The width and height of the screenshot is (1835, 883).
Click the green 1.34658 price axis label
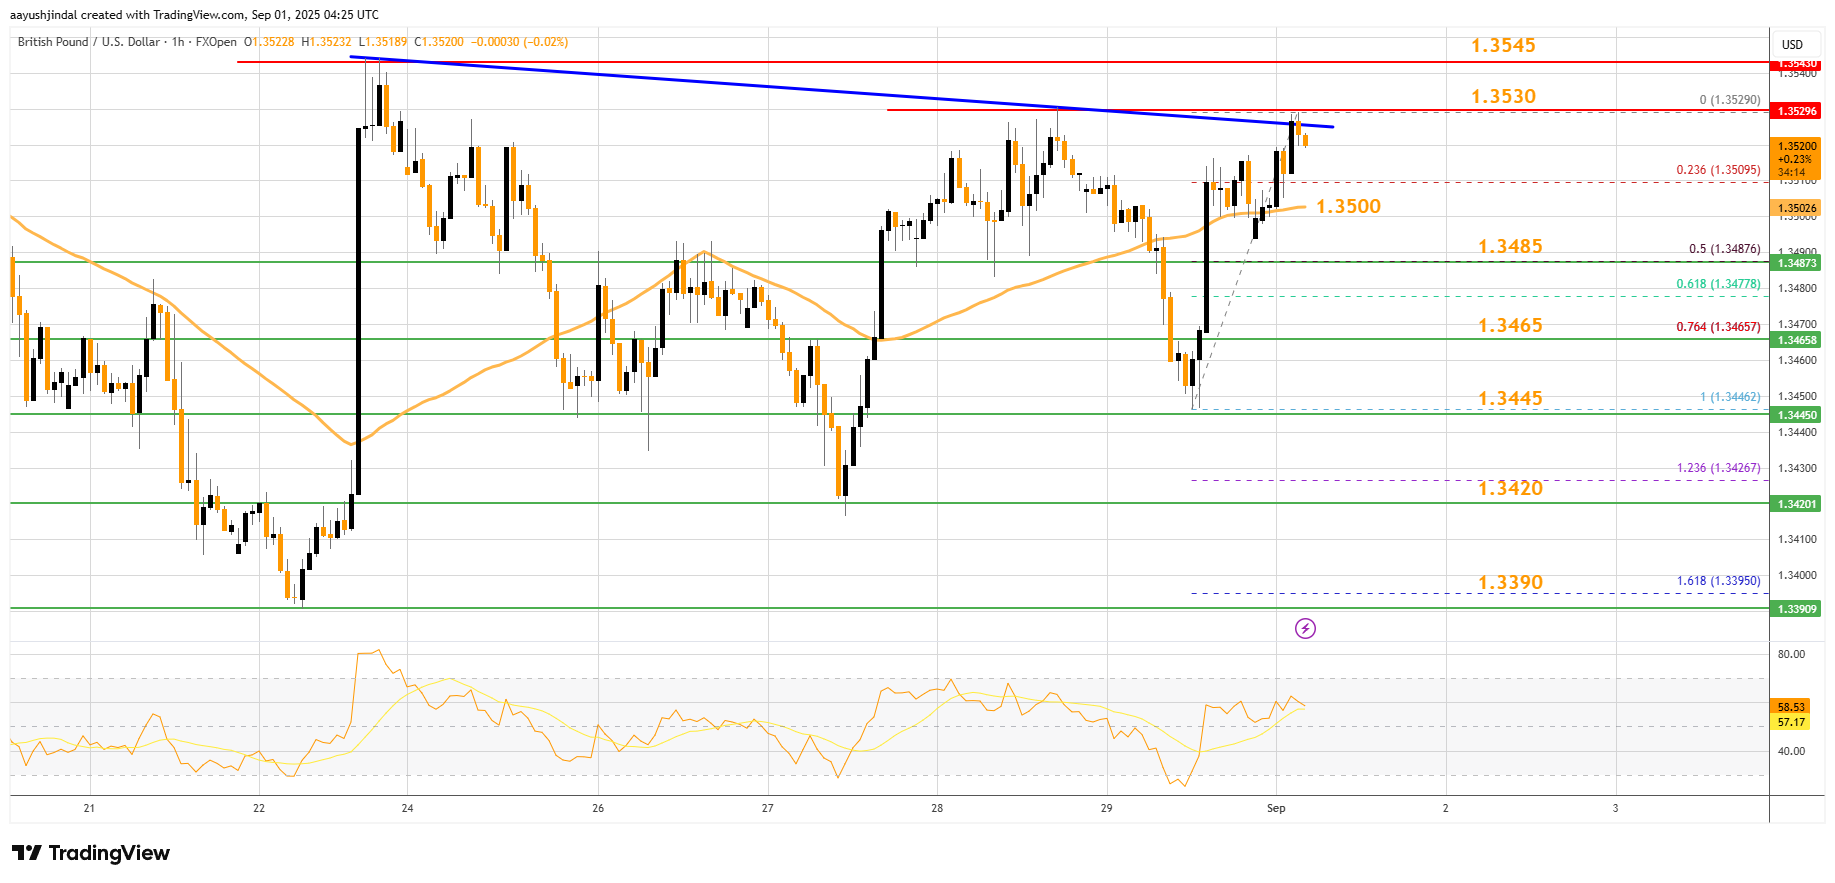[x=1796, y=340]
